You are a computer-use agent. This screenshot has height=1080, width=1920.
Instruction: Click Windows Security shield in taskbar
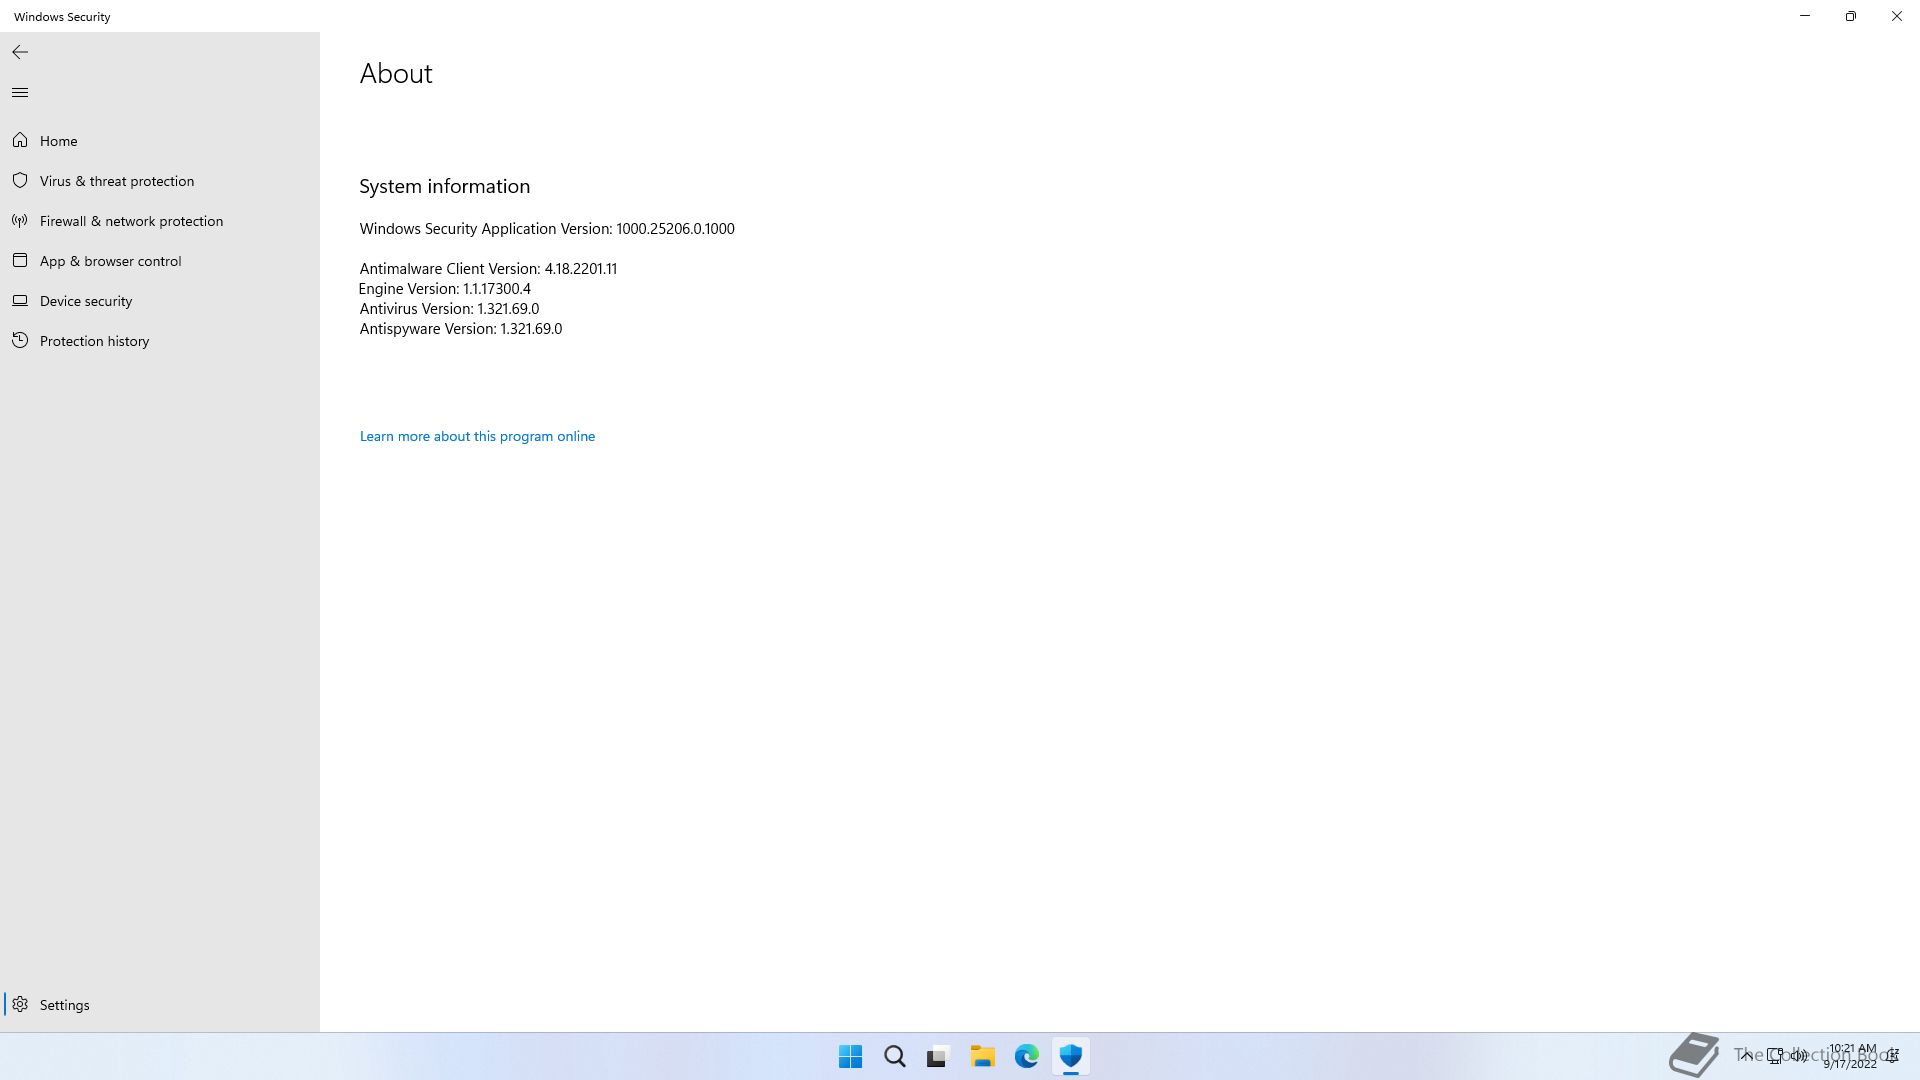(1071, 1057)
